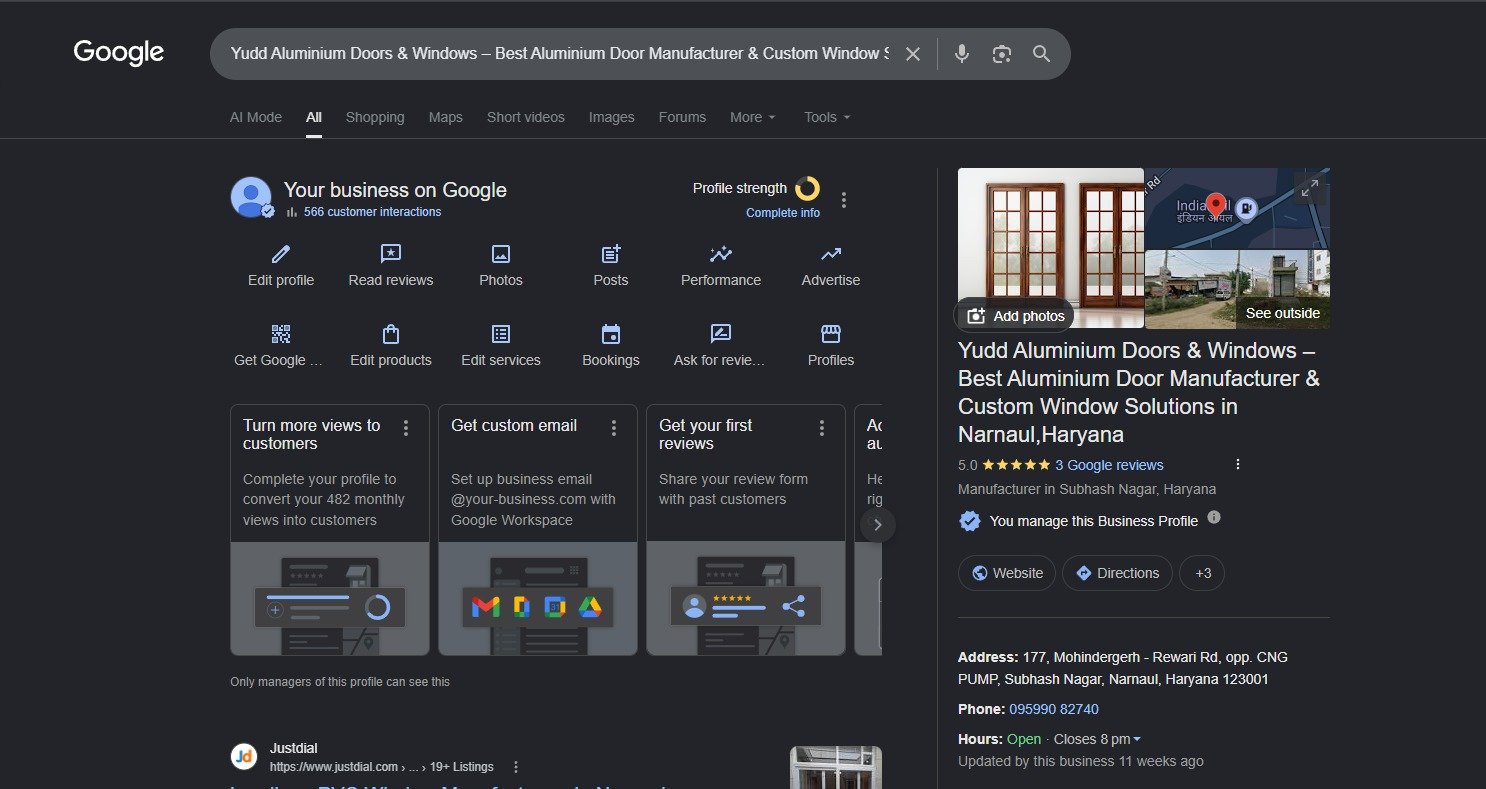Click the business profile avatar icon
1486x789 pixels.
point(251,197)
